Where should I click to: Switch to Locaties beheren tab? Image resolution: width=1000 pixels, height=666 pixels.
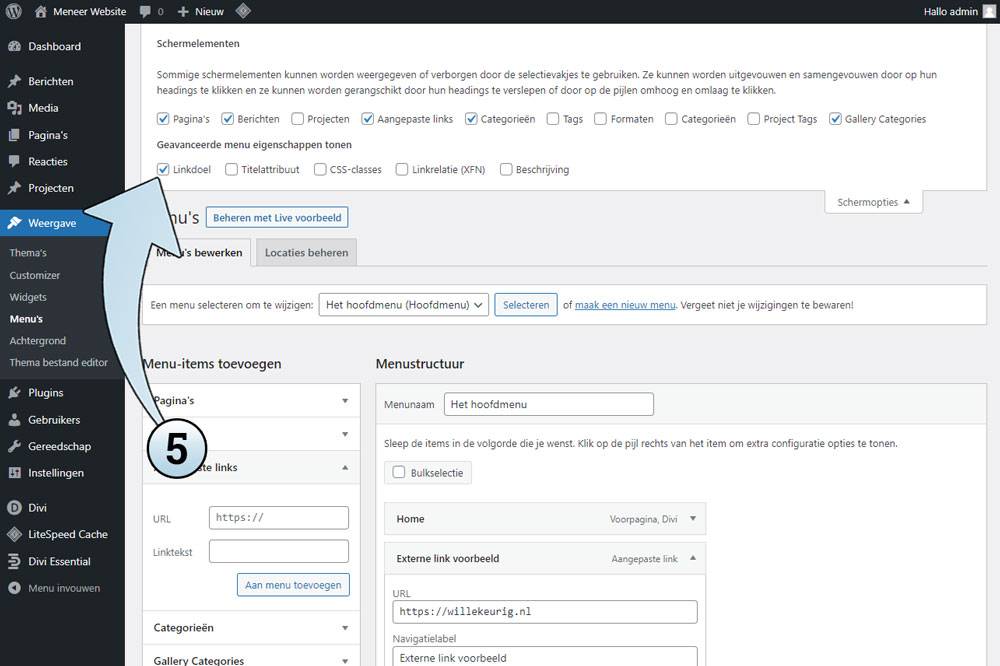click(x=306, y=253)
